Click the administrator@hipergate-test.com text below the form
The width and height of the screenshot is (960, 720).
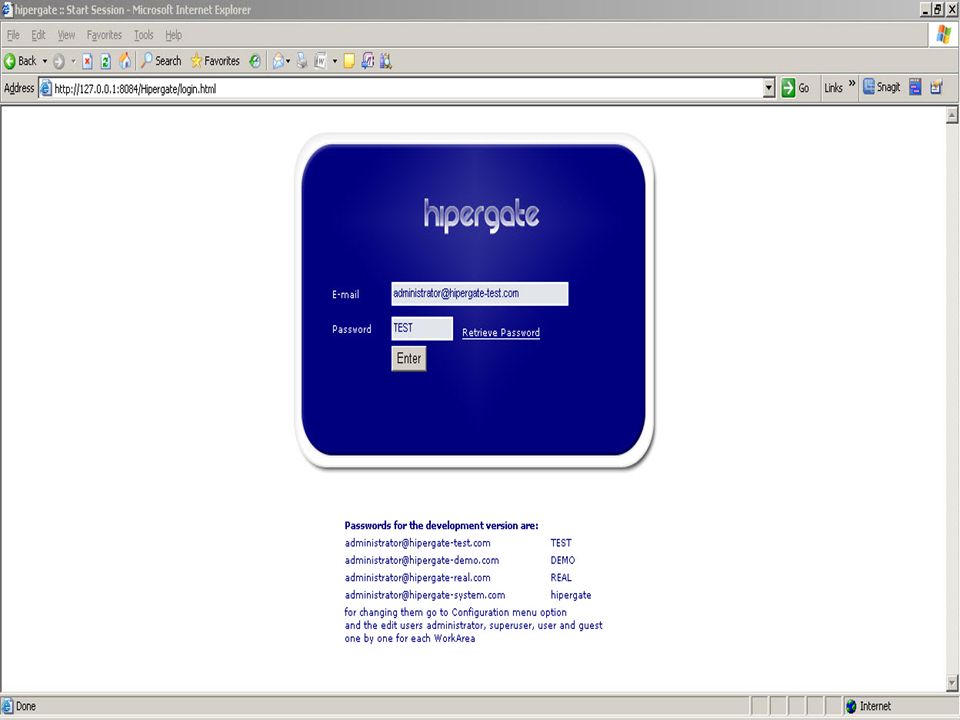tap(418, 543)
